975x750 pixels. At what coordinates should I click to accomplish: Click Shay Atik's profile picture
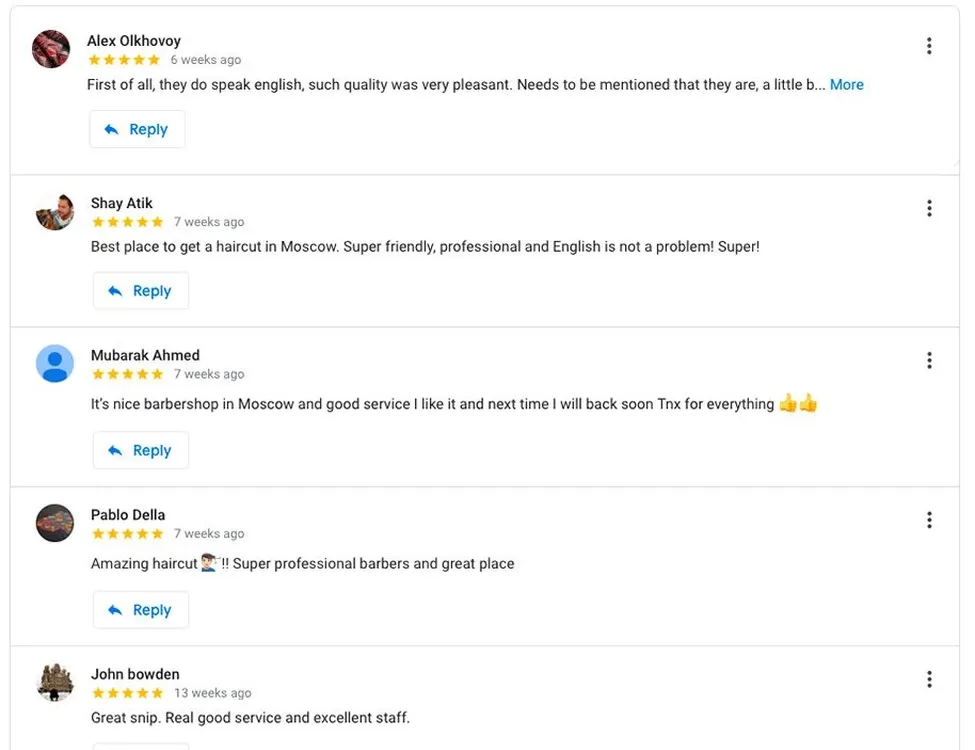(x=55, y=211)
